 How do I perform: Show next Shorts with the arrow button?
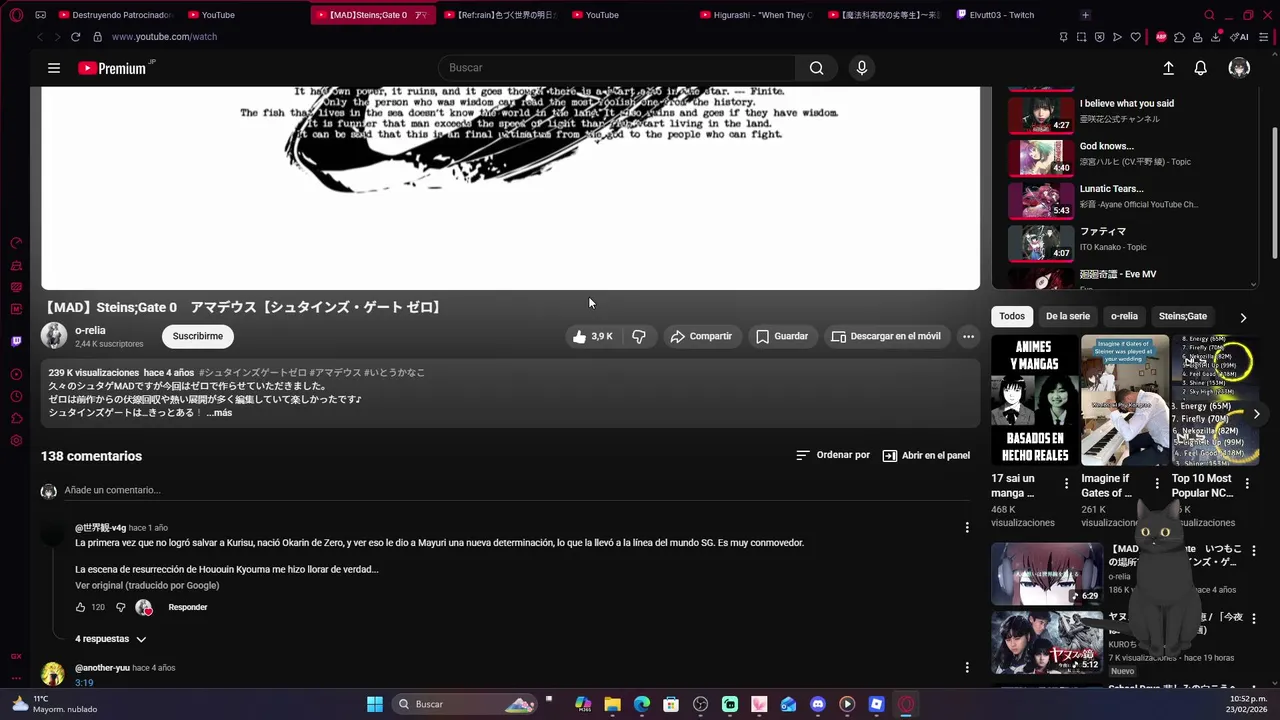pos(1257,414)
